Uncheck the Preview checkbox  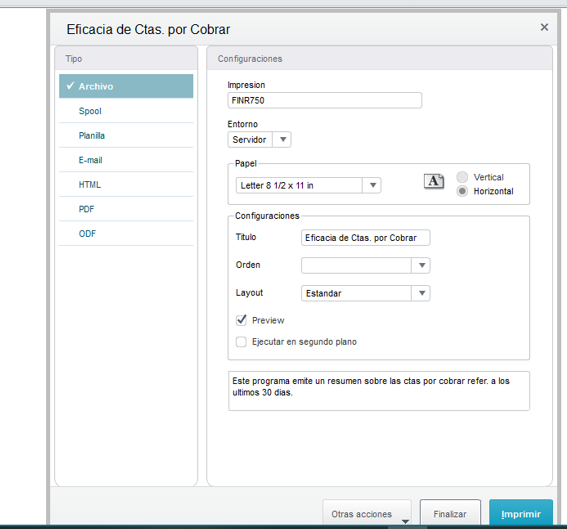pos(241,320)
